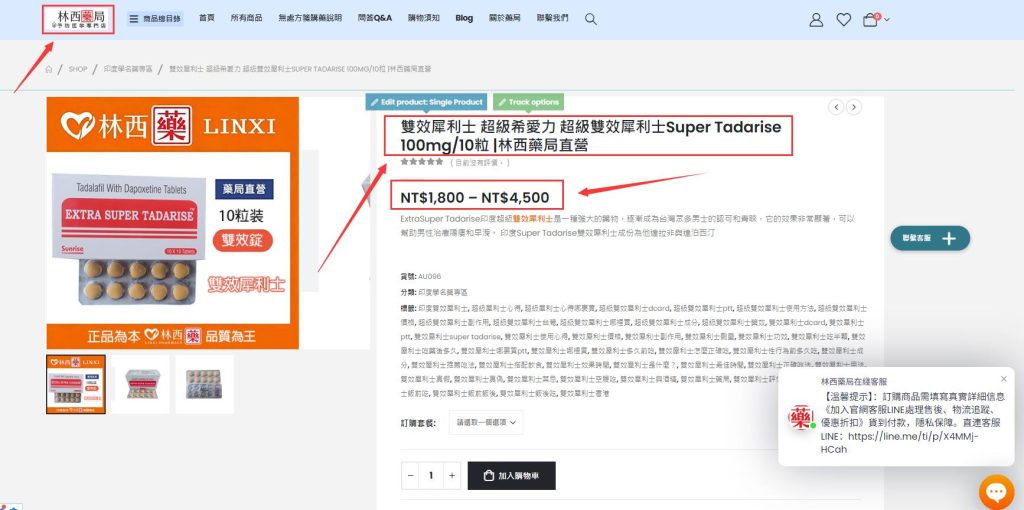Open the wishlist heart icon
This screenshot has width=1024, height=510.
click(x=844, y=20)
